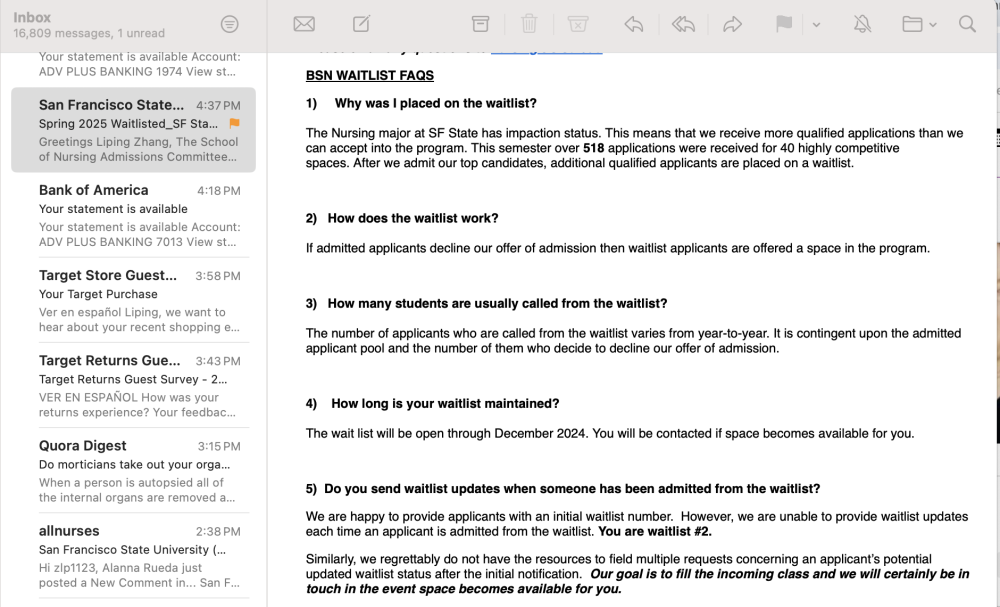Open the flag color dropdown arrow
This screenshot has width=1000, height=607.
coord(816,25)
